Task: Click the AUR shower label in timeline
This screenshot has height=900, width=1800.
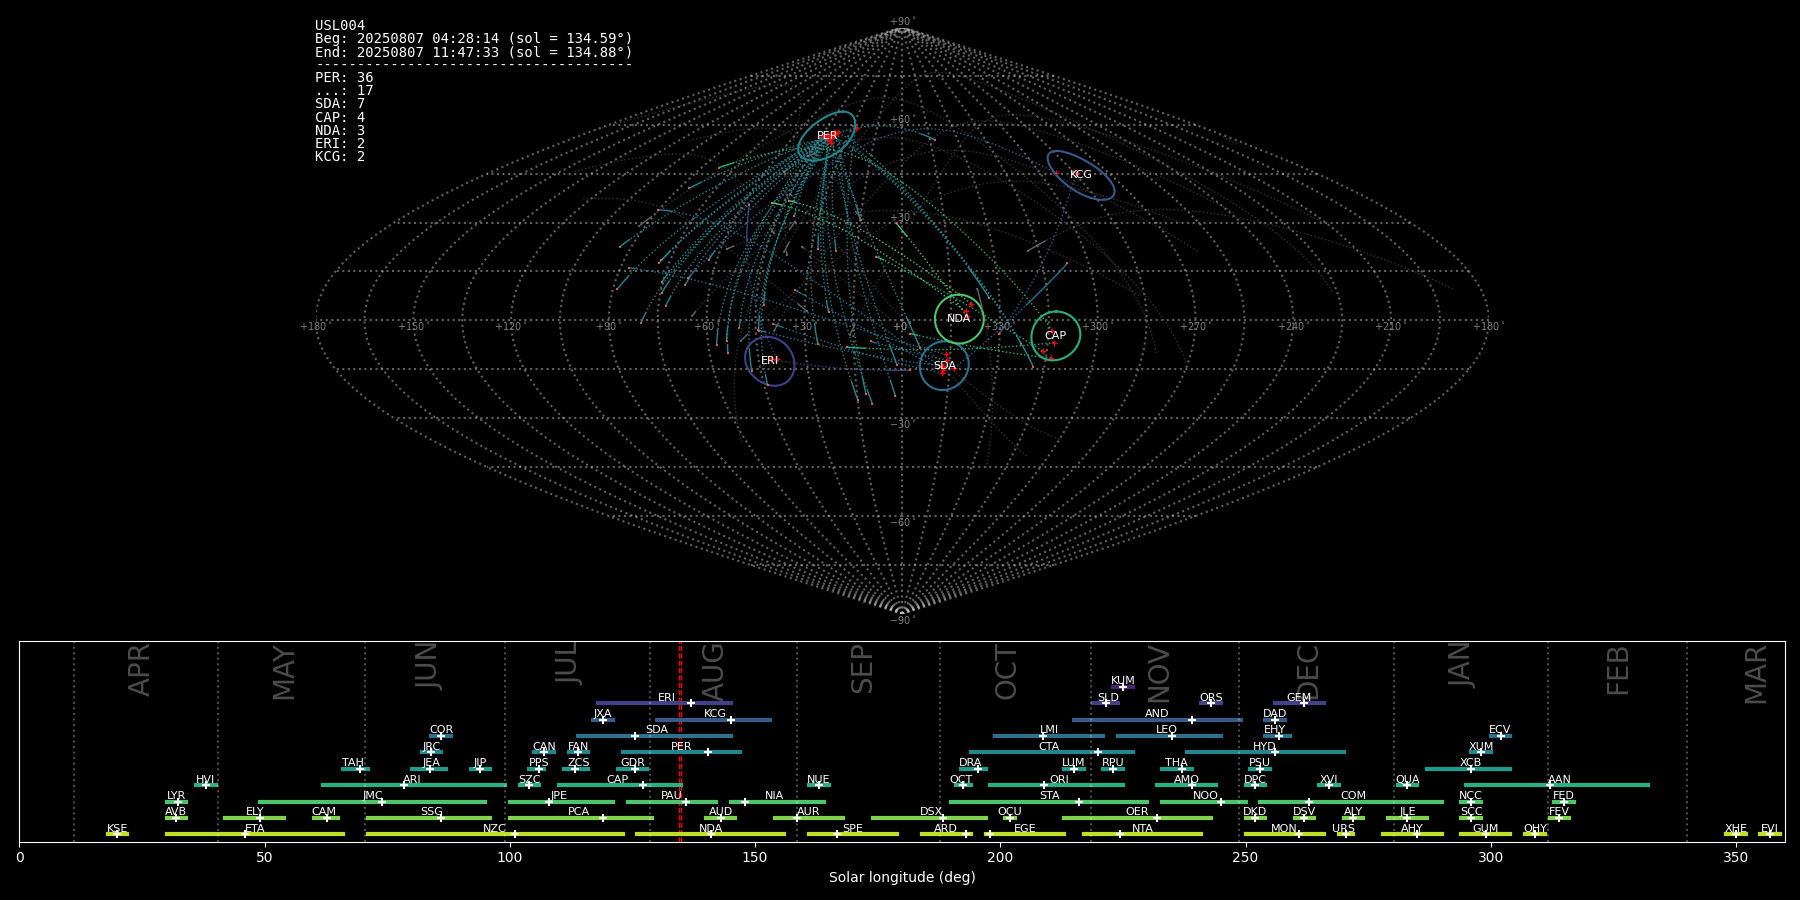Action: pyautogui.click(x=808, y=812)
